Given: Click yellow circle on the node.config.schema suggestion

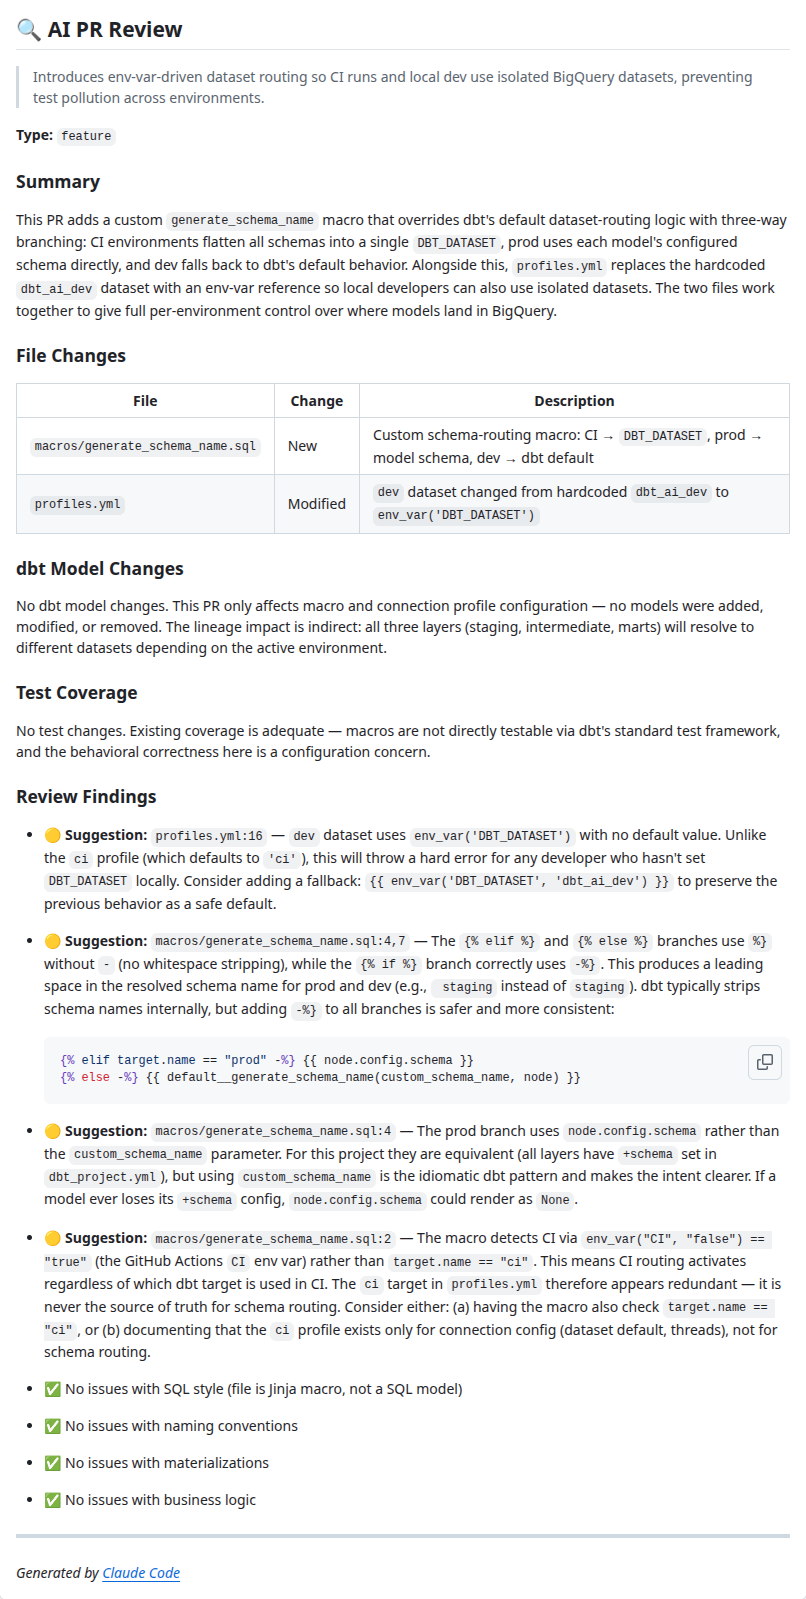Looking at the screenshot, I should coord(53,1131).
